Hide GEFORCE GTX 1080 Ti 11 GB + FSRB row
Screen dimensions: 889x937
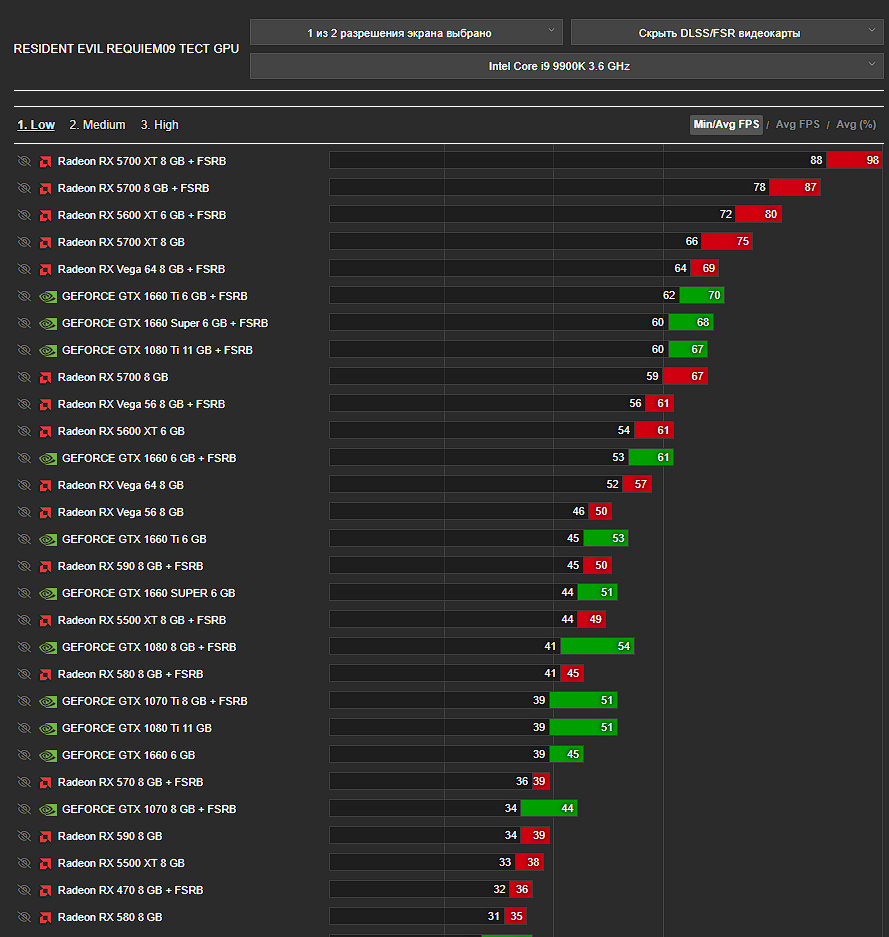(24, 350)
